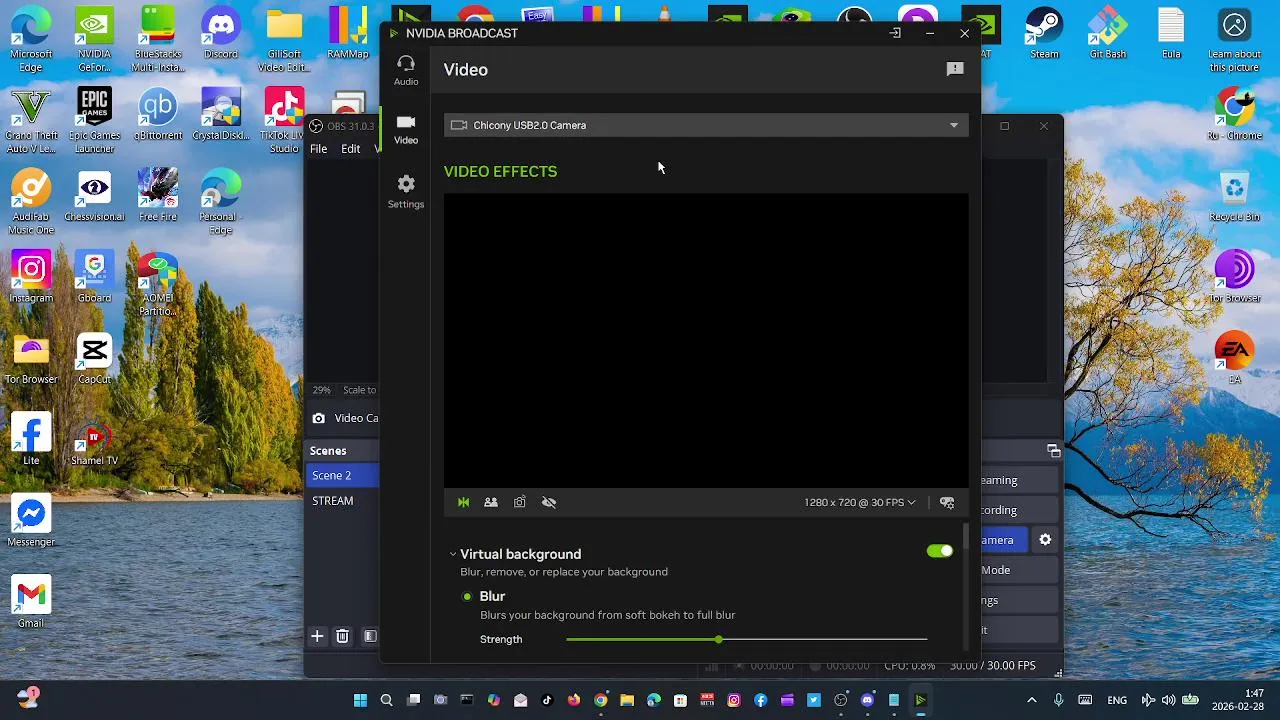Open the EA app desktop icon
This screenshot has width=1280, height=720.
pyautogui.click(x=1234, y=358)
